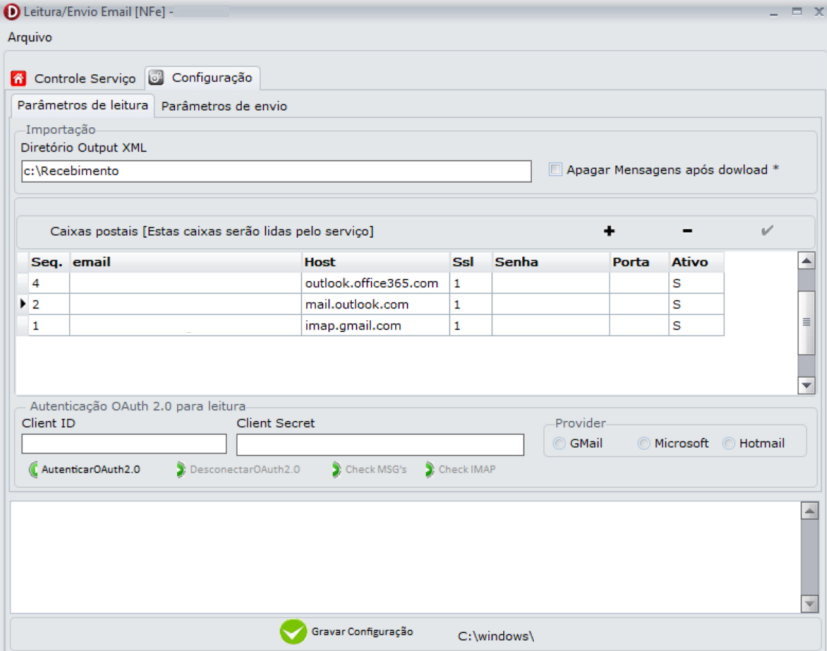Click the Porta cell in the imap.gmail.com row
827x651 pixels.
(x=639, y=326)
